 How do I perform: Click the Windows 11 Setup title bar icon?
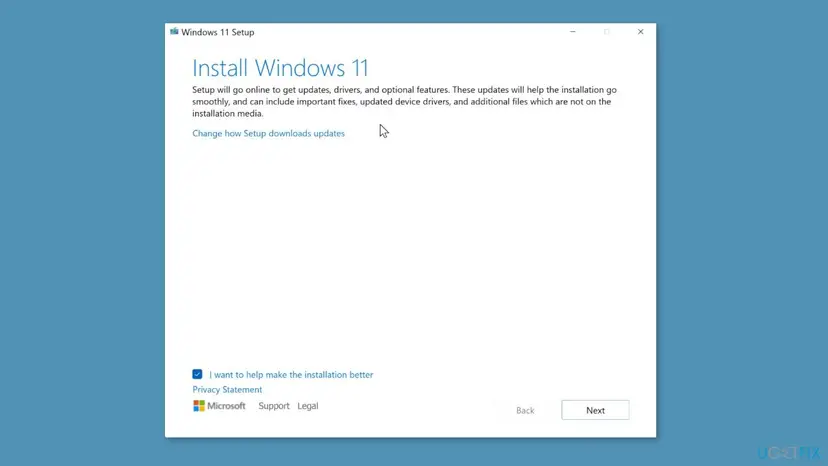(174, 32)
